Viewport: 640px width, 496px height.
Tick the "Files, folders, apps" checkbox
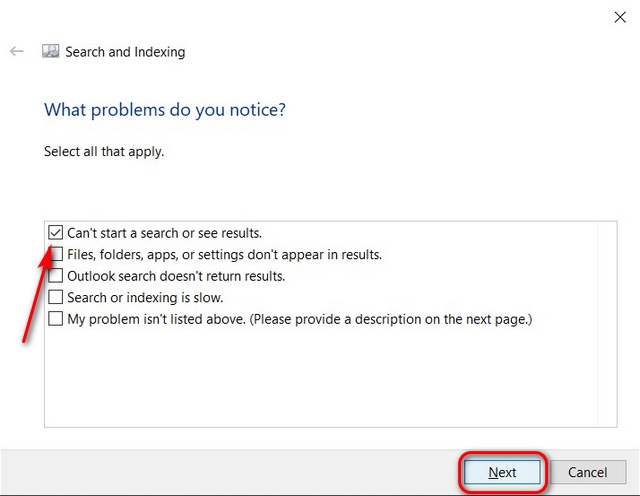[x=56, y=254]
